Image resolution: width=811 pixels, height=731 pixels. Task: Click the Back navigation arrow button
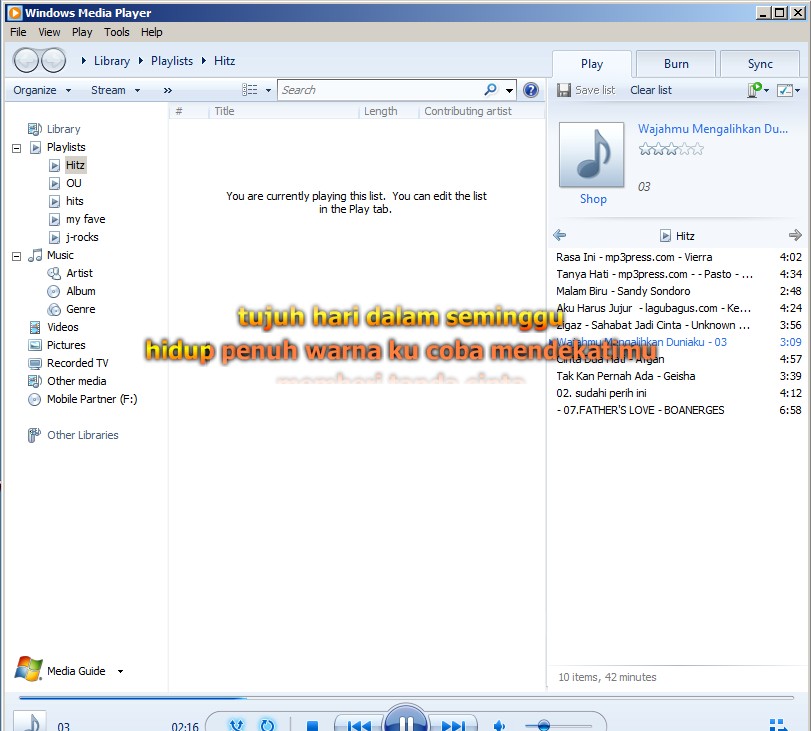[x=26, y=61]
